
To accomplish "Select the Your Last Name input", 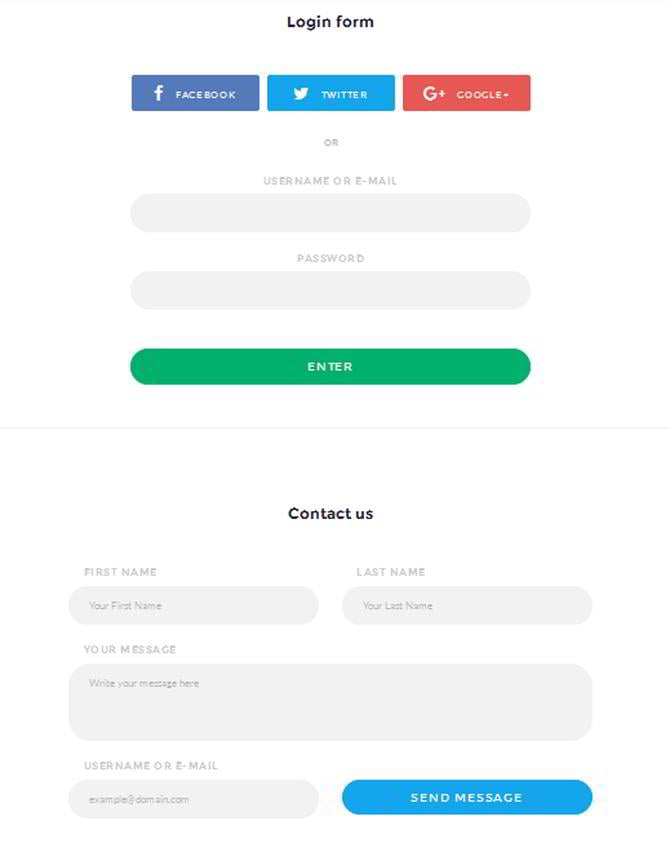I will pyautogui.click(x=467, y=605).
